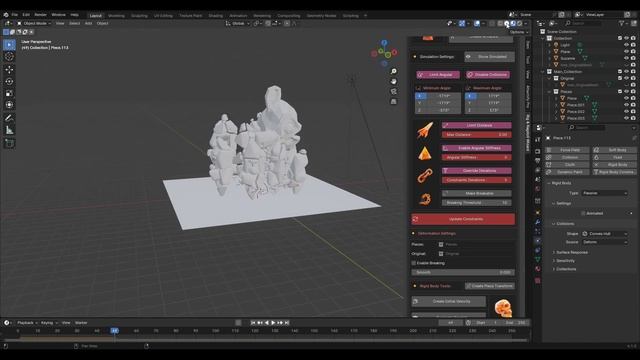Open the Rigid Body Type dropdown
Image resolution: width=640 pixels, height=360 pixels.
604,193
